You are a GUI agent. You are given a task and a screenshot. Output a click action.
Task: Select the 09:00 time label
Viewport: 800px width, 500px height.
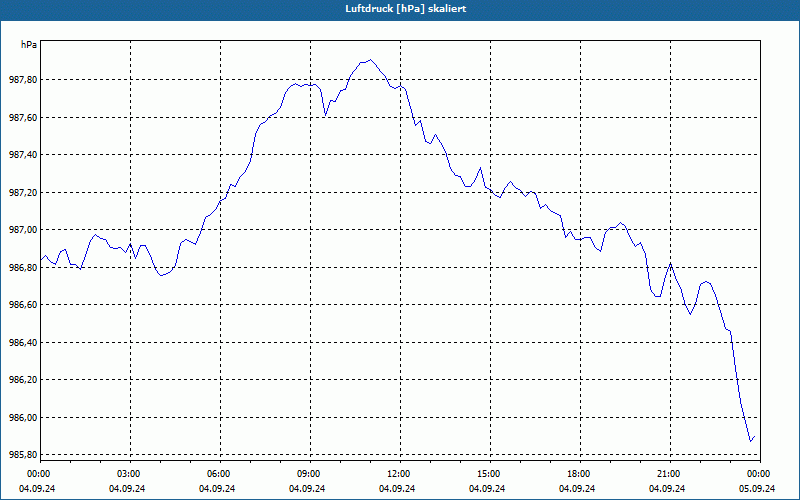click(x=310, y=474)
